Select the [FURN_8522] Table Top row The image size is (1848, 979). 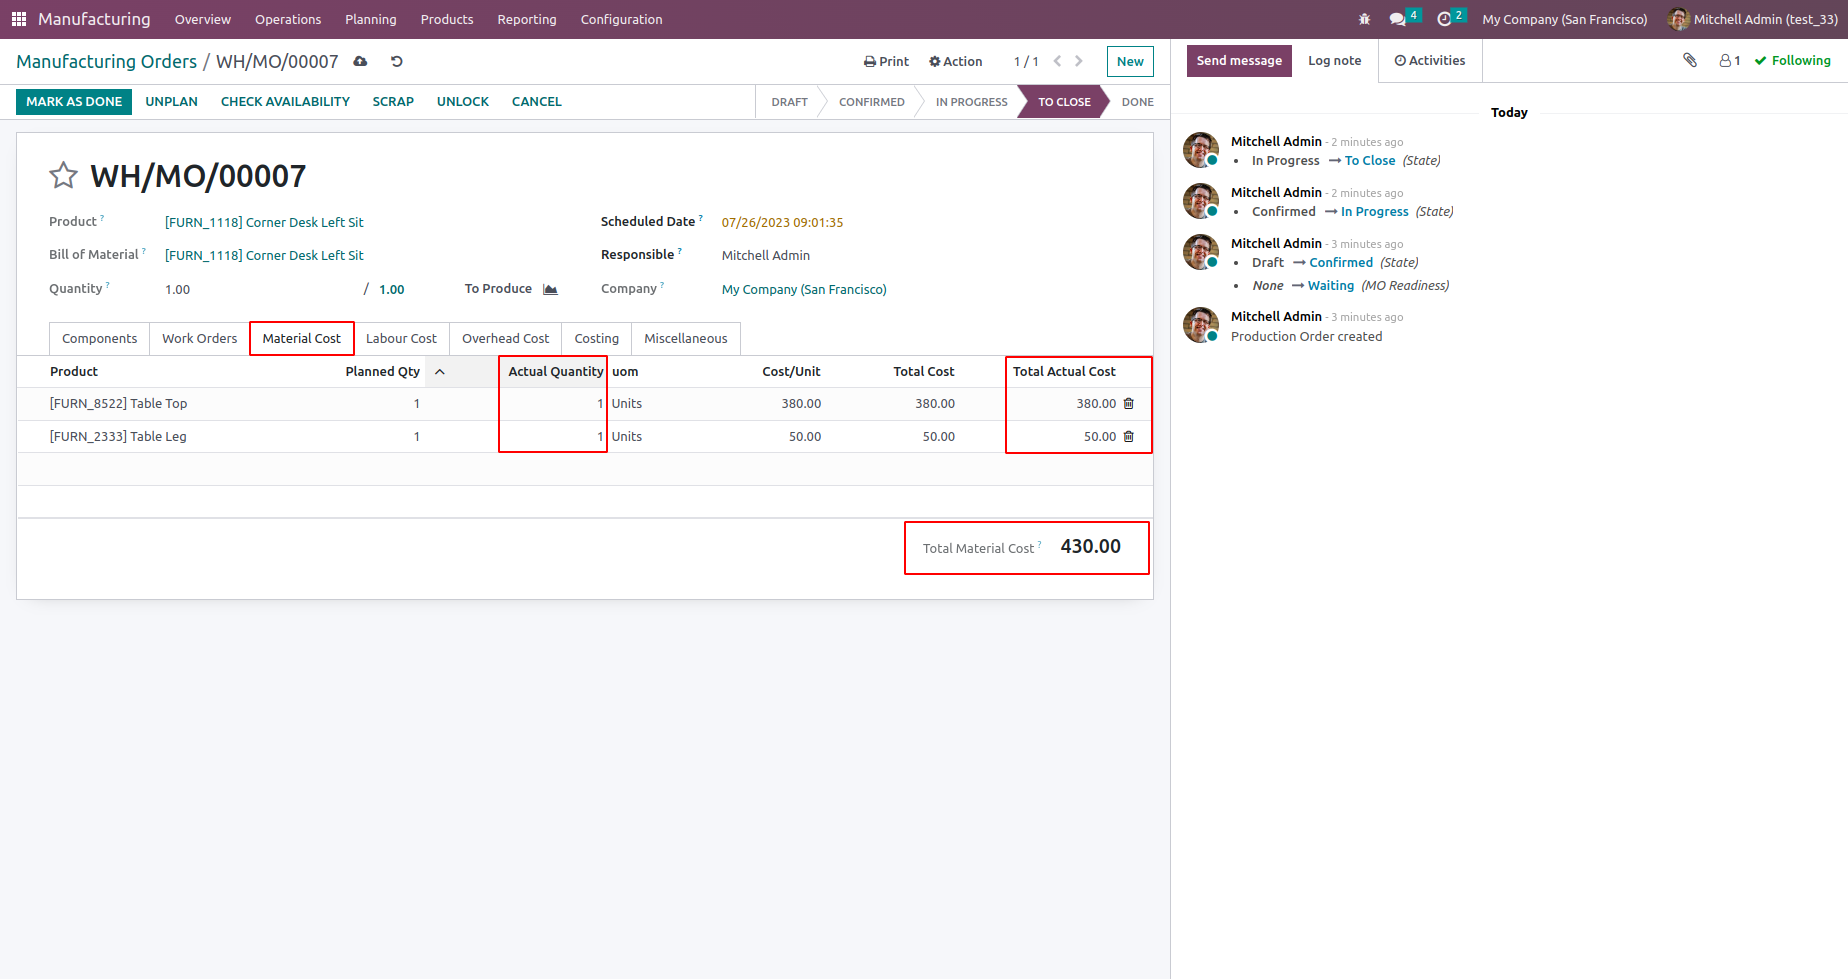point(585,404)
